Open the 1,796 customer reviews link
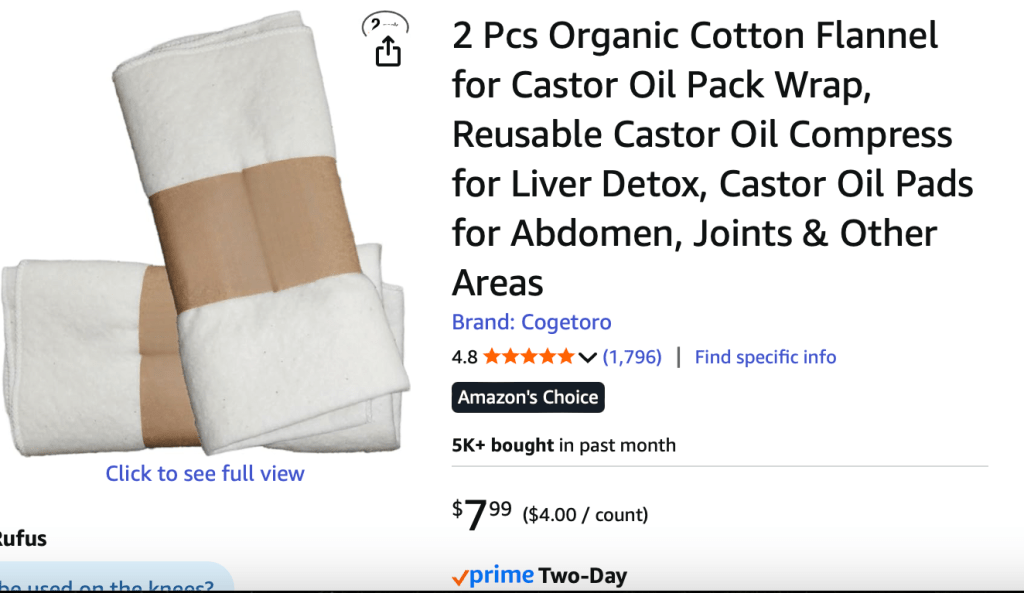 coord(632,357)
